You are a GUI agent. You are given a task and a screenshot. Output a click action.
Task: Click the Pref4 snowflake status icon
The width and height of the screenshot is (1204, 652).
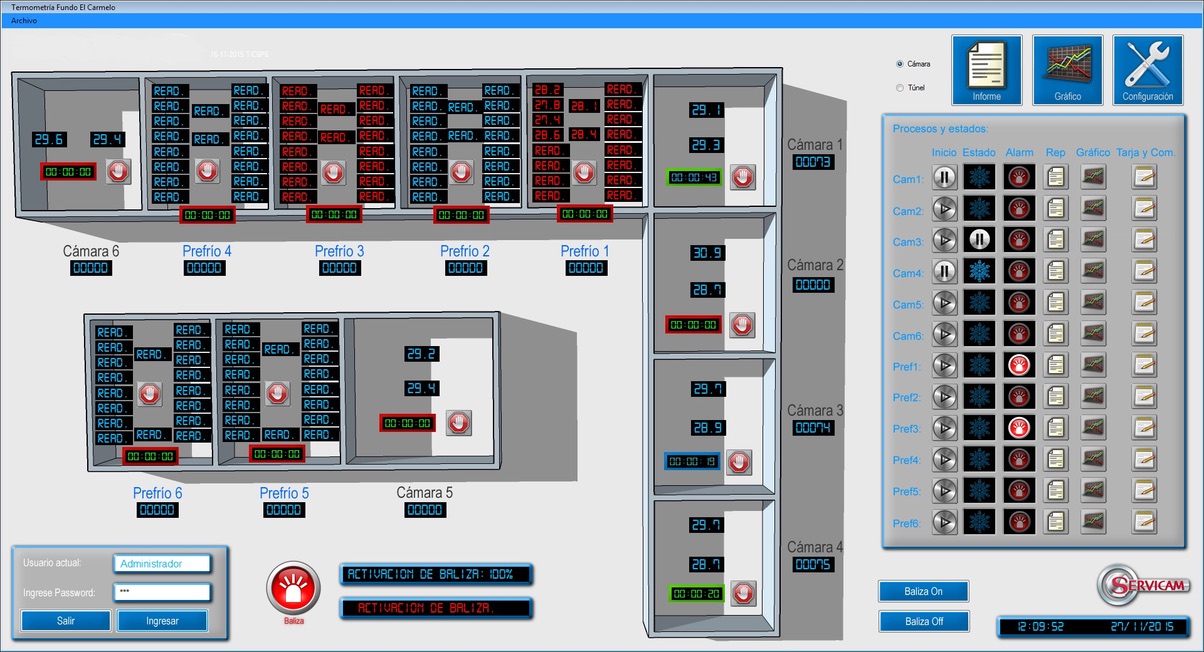(x=979, y=459)
